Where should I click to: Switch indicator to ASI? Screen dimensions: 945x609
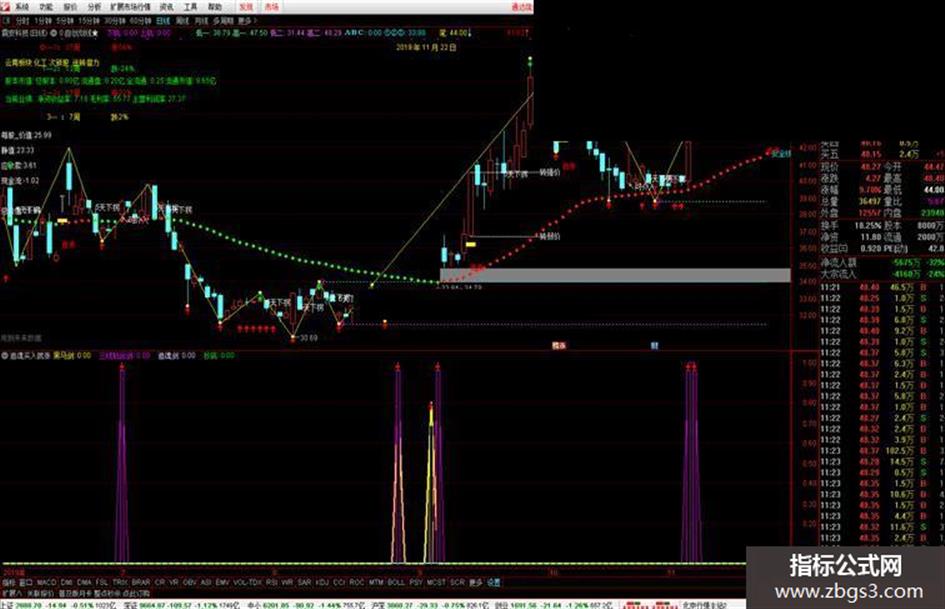tap(206, 582)
